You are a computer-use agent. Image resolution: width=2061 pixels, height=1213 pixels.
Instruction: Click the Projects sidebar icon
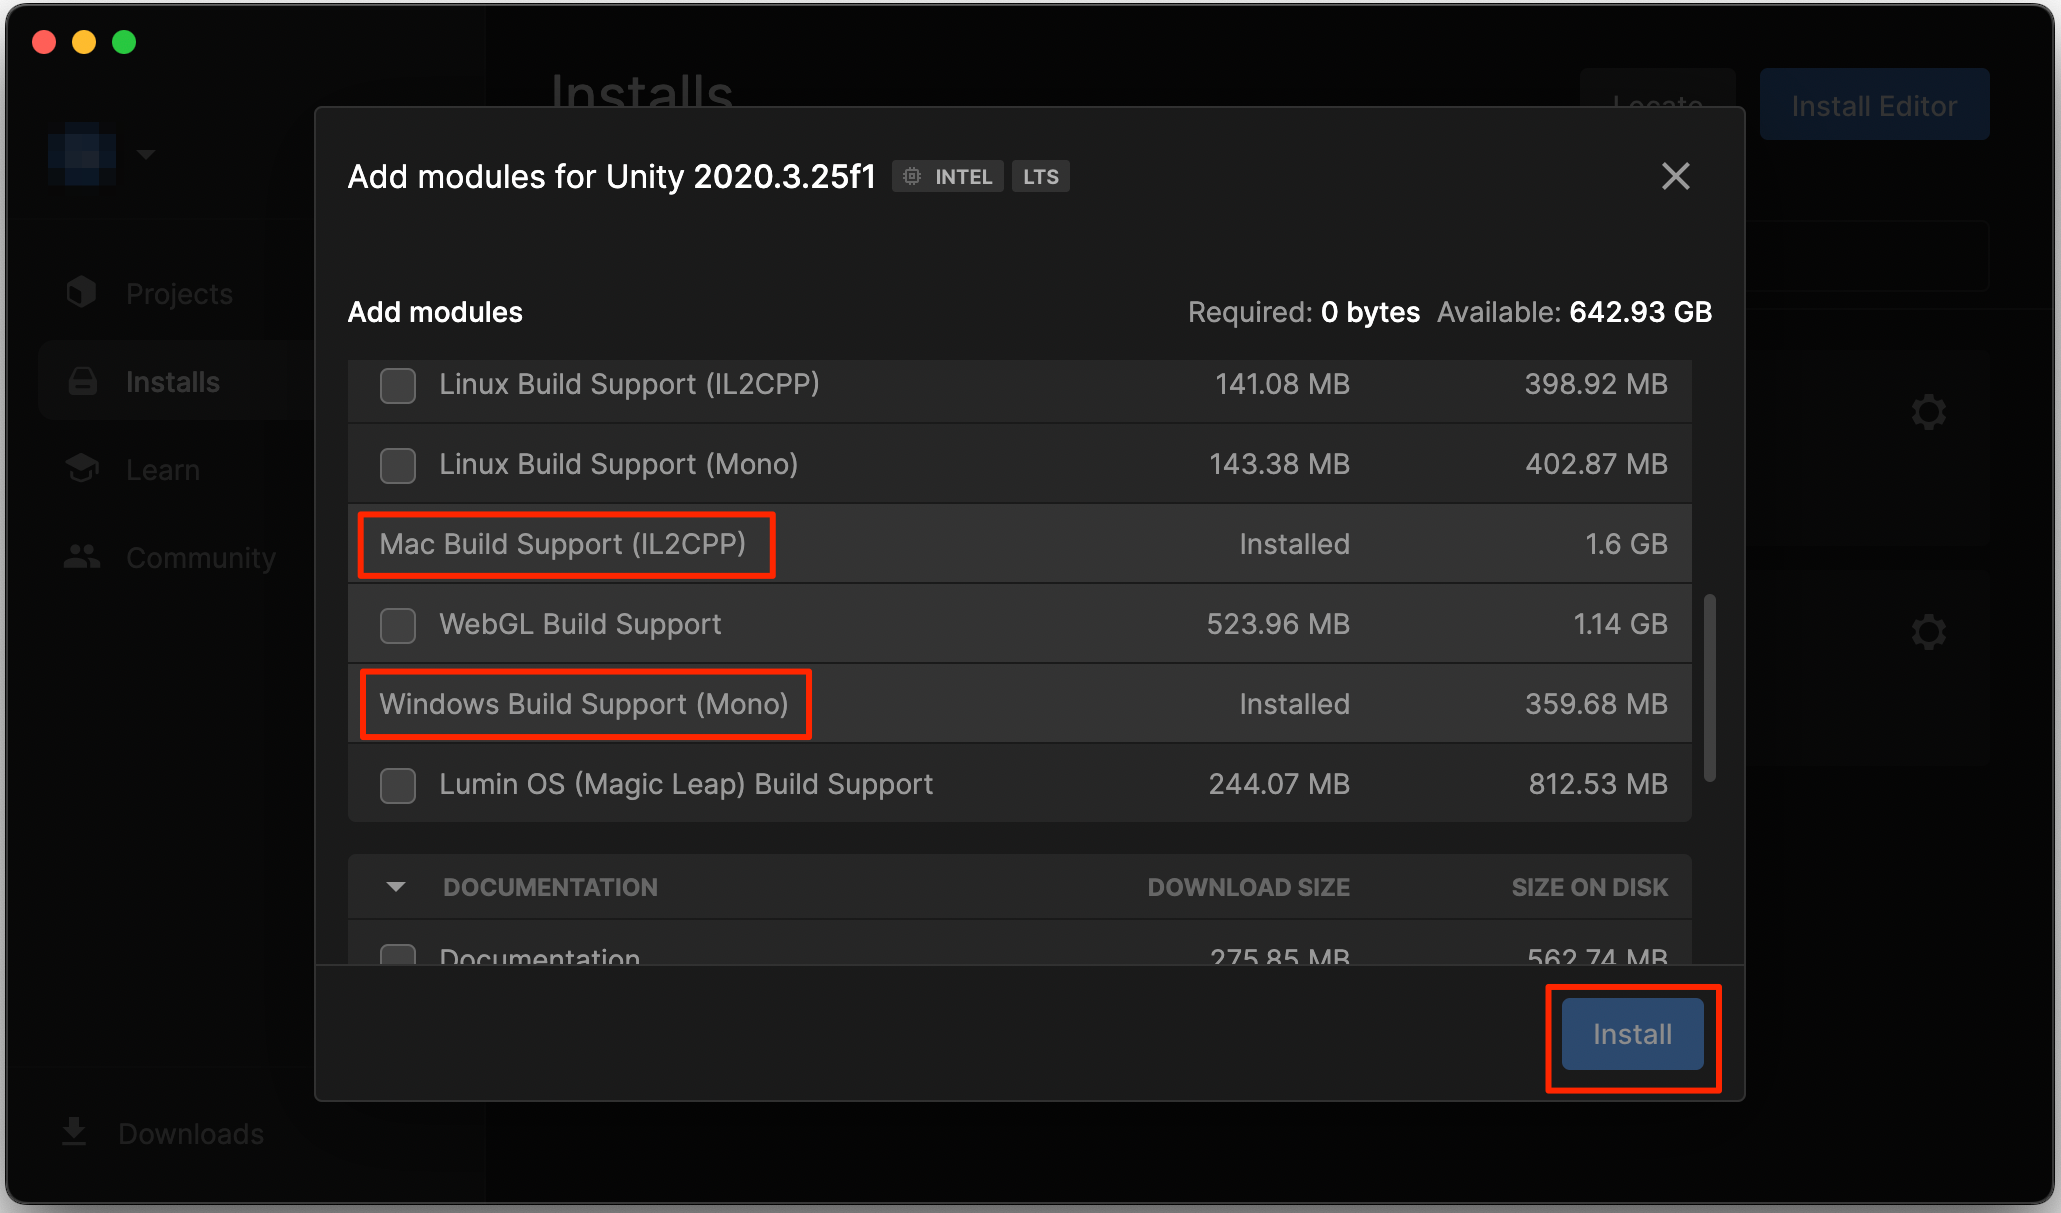[81, 292]
